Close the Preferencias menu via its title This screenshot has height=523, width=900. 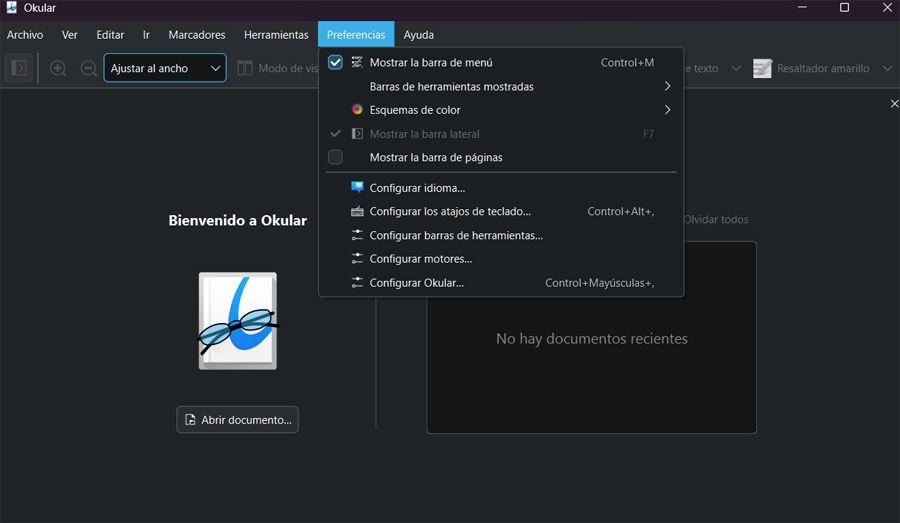(x=356, y=34)
